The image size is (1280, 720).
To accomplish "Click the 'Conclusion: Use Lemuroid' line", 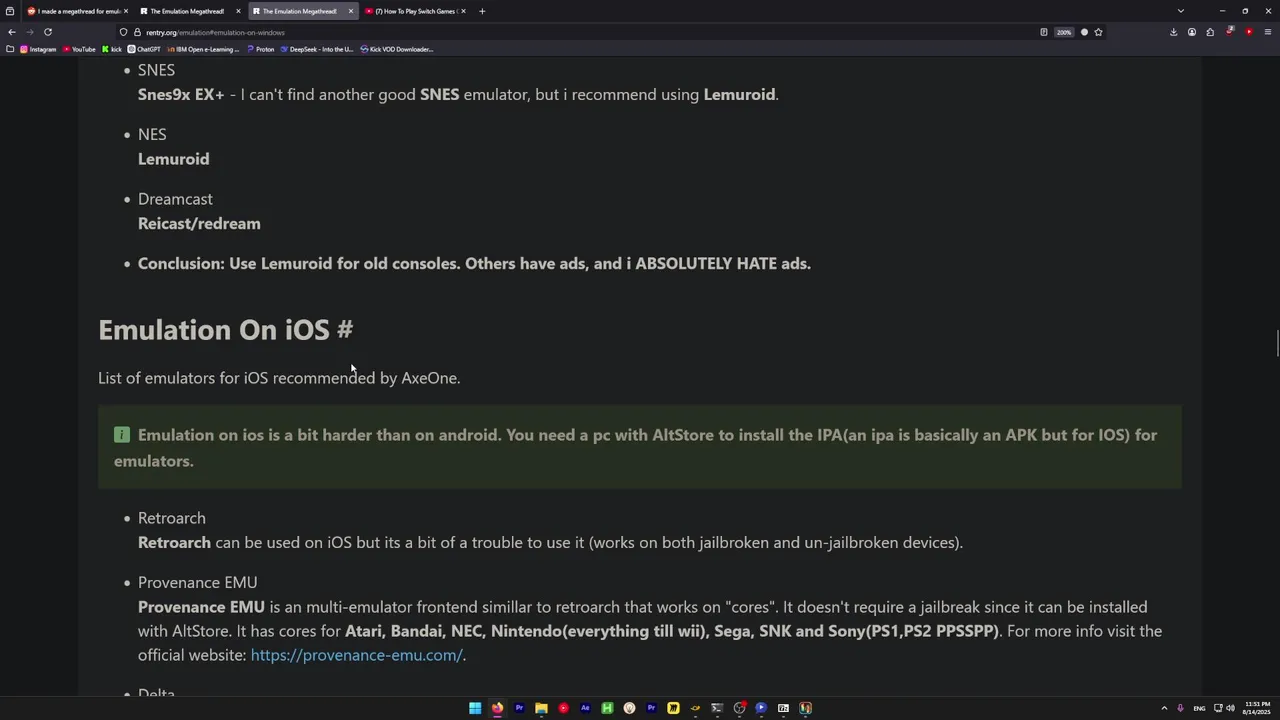I will pyautogui.click(x=474, y=264).
